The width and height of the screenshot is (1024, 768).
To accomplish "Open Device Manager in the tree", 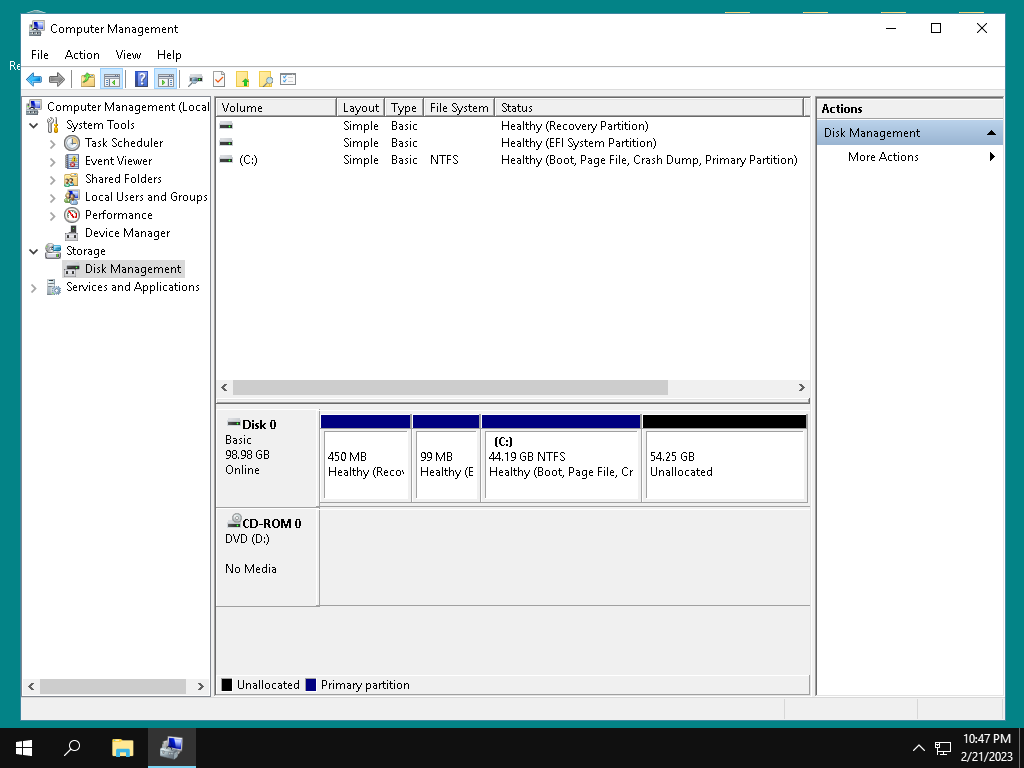I will point(127,233).
